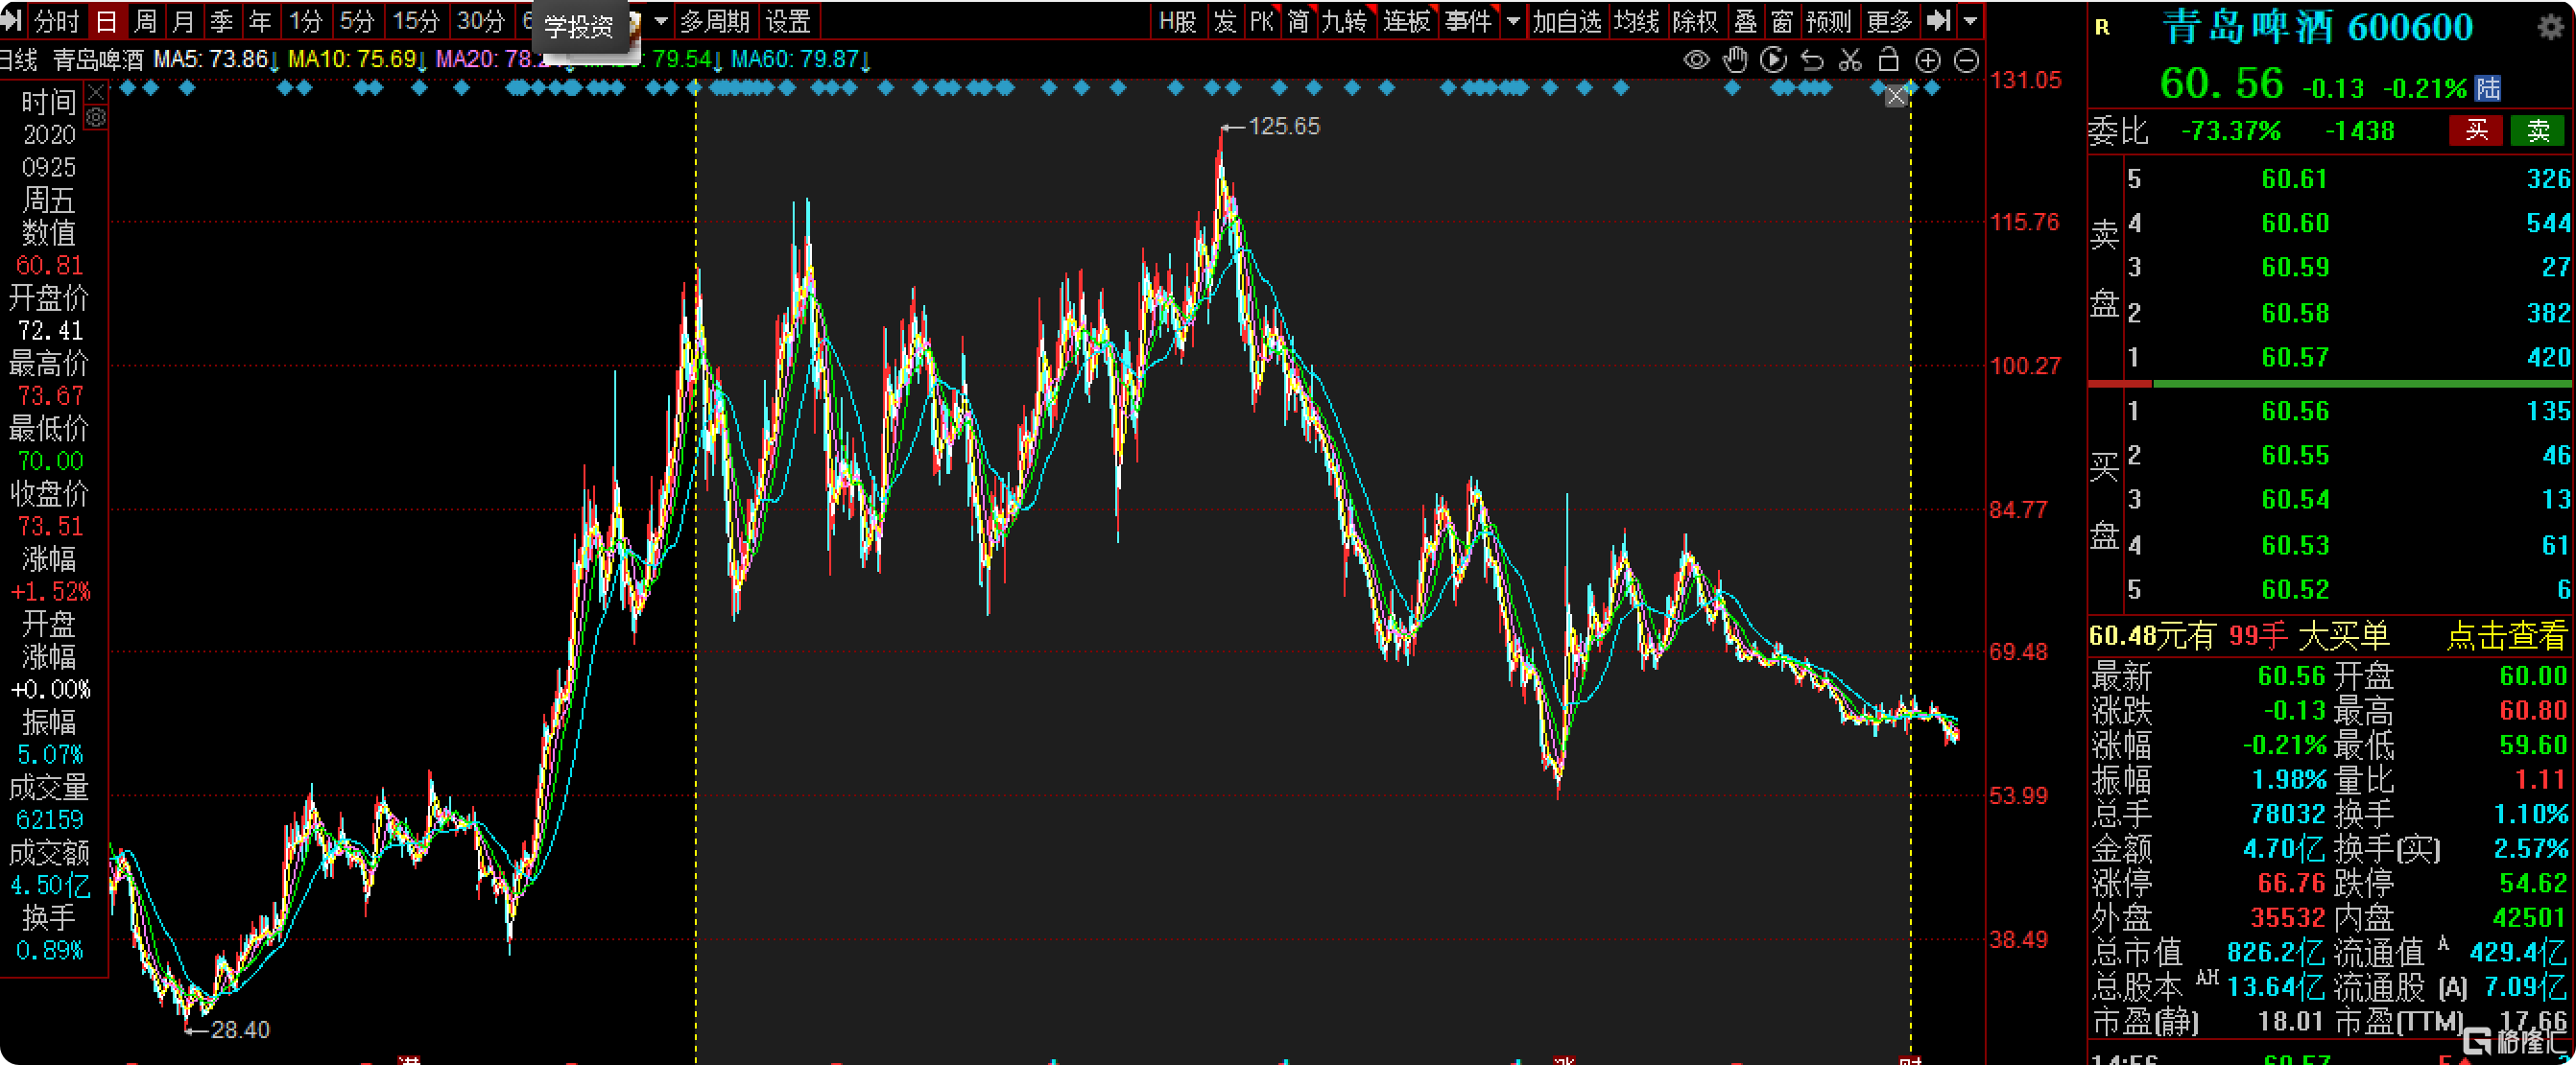Click 窗 window button
Image resolution: width=2576 pixels, height=1065 pixels.
[x=1782, y=21]
